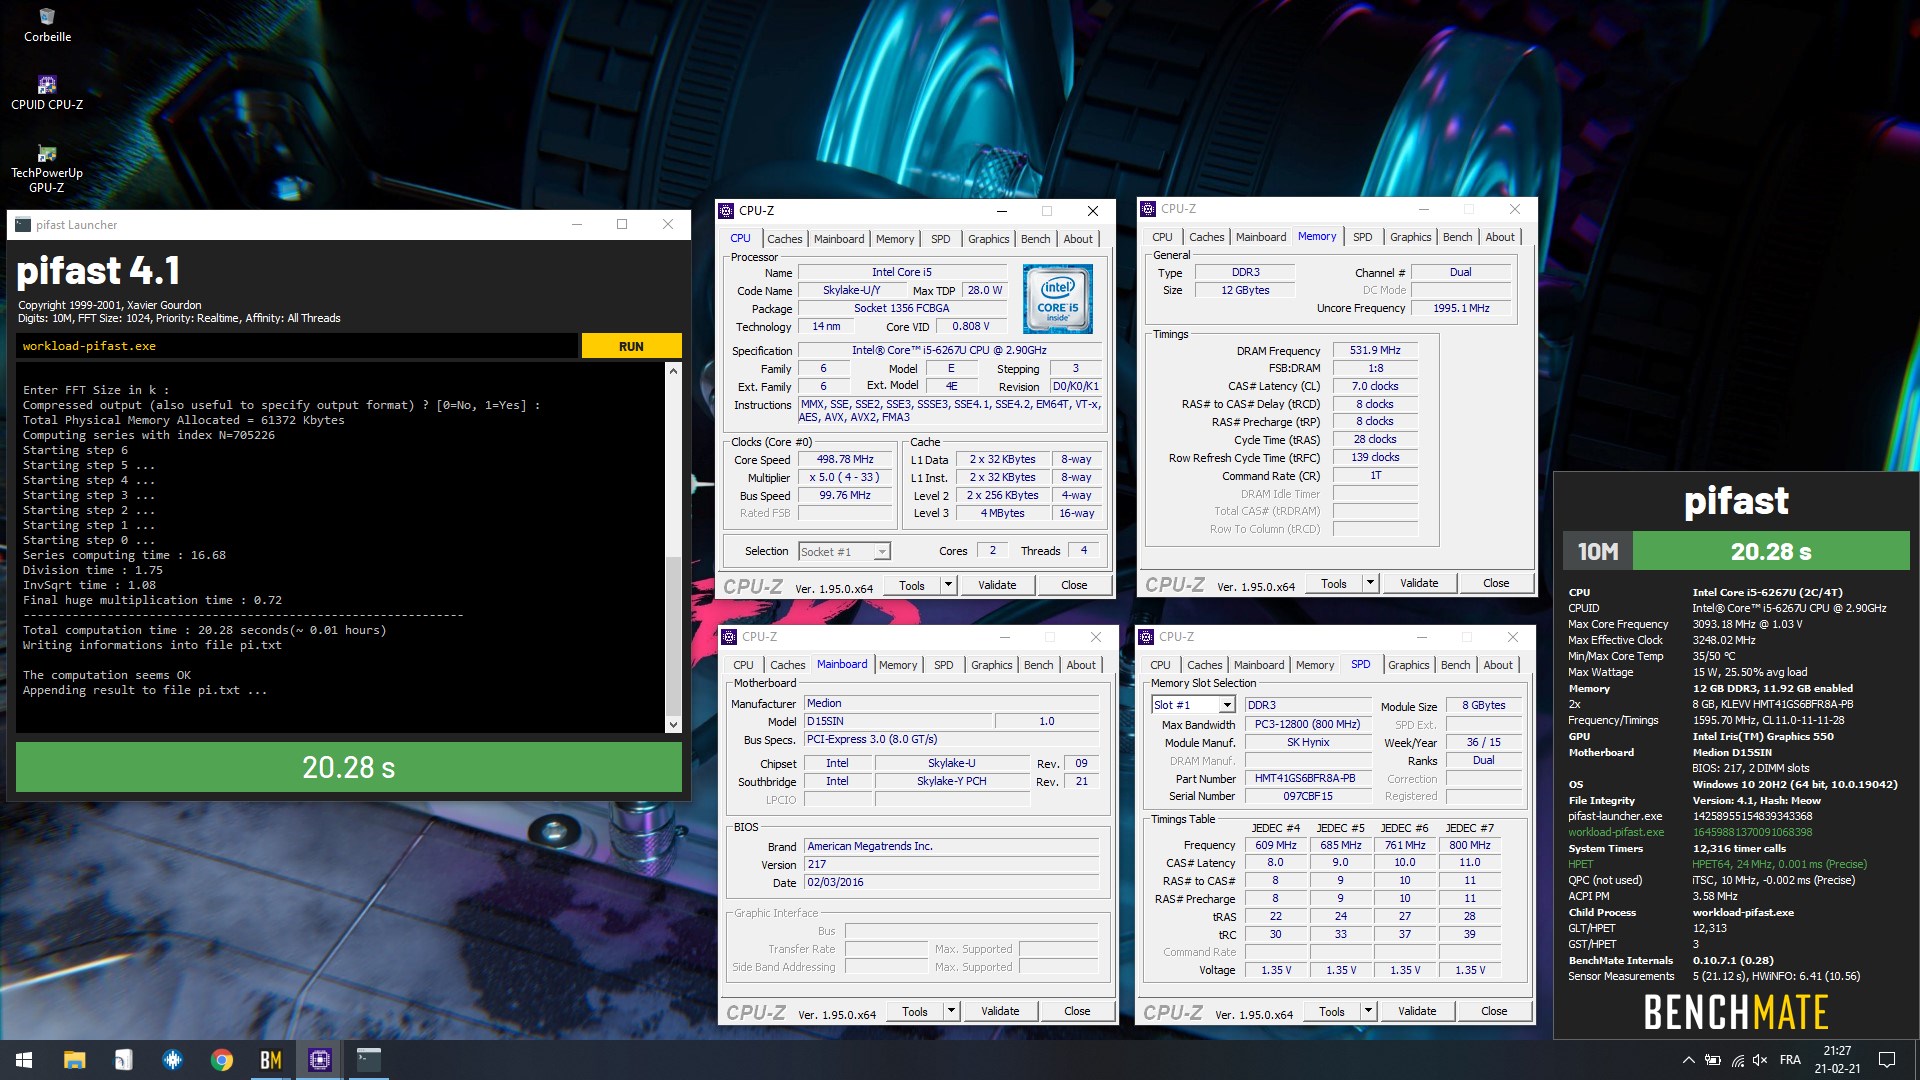This screenshot has height=1080, width=1920.
Task: Switch to Graphics tab in the Memory window
Action: tap(1410, 237)
